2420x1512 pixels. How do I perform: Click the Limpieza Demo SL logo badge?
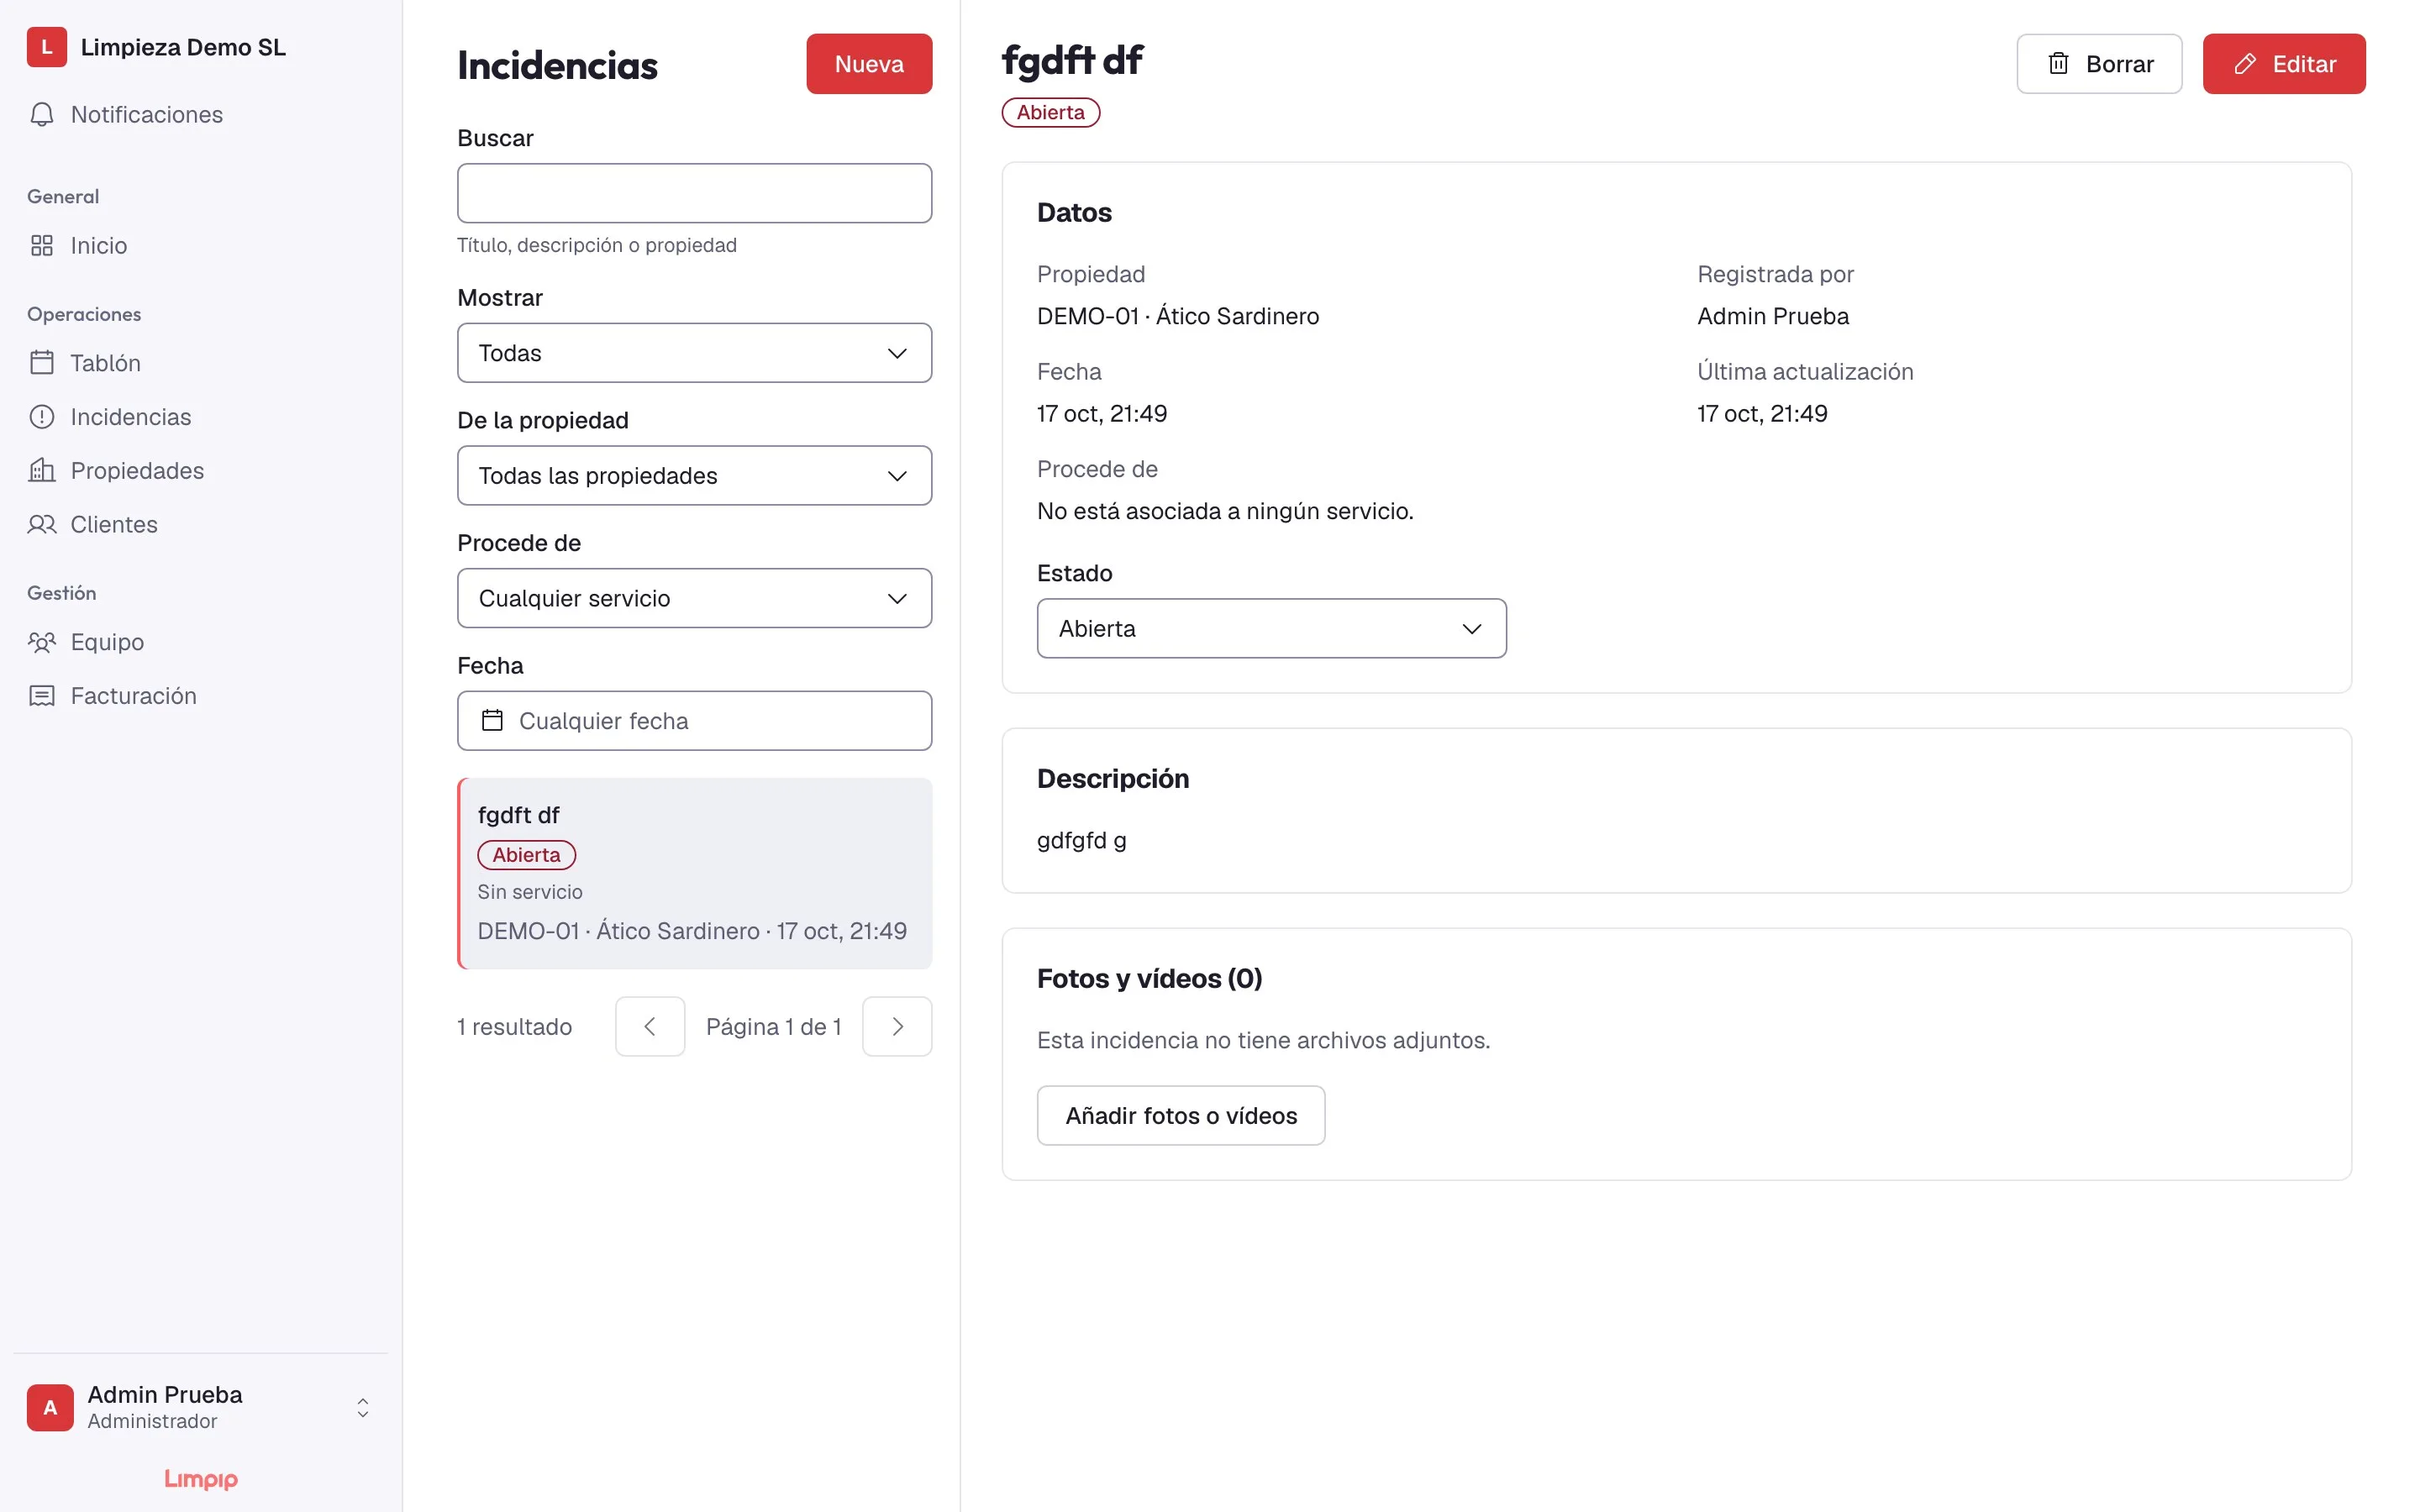click(x=46, y=47)
